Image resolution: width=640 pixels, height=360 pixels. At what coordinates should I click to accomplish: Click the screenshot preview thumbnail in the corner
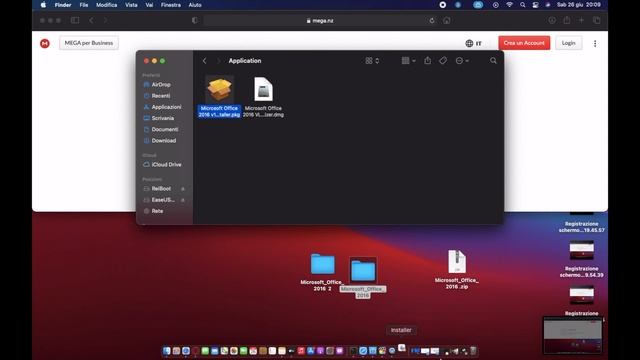(x=572, y=336)
